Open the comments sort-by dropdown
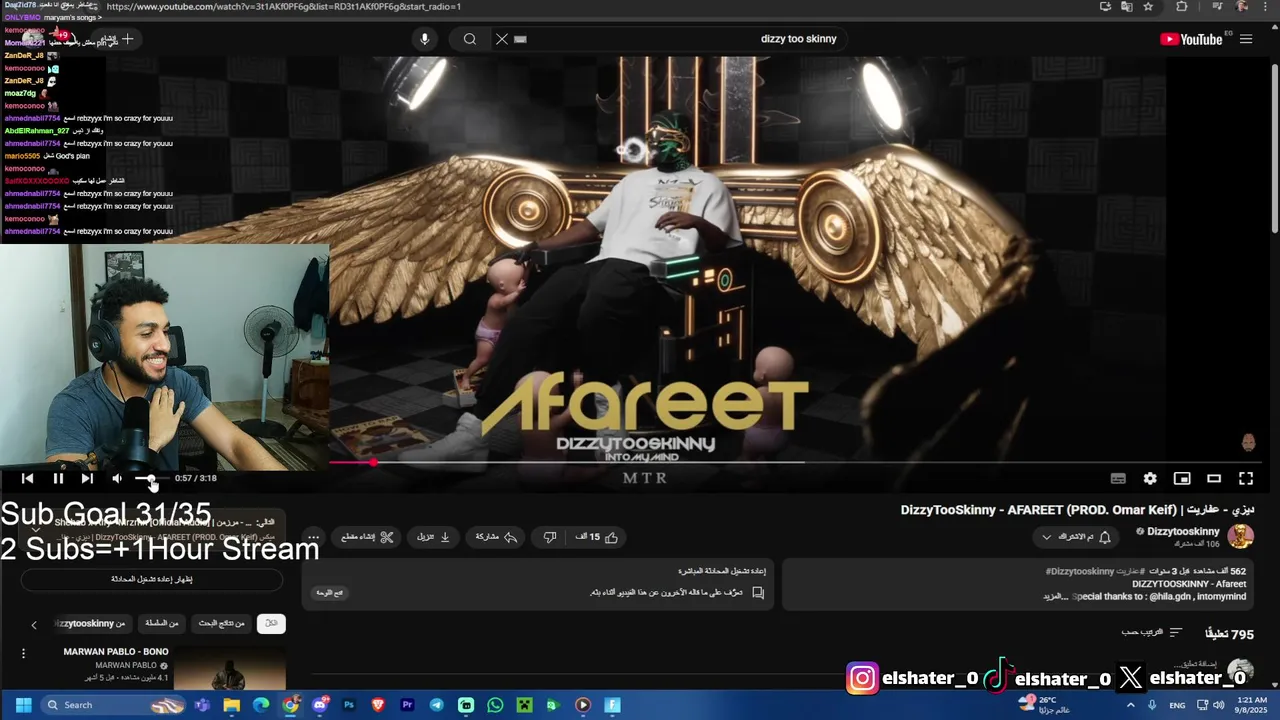1280x720 pixels. click(1152, 632)
